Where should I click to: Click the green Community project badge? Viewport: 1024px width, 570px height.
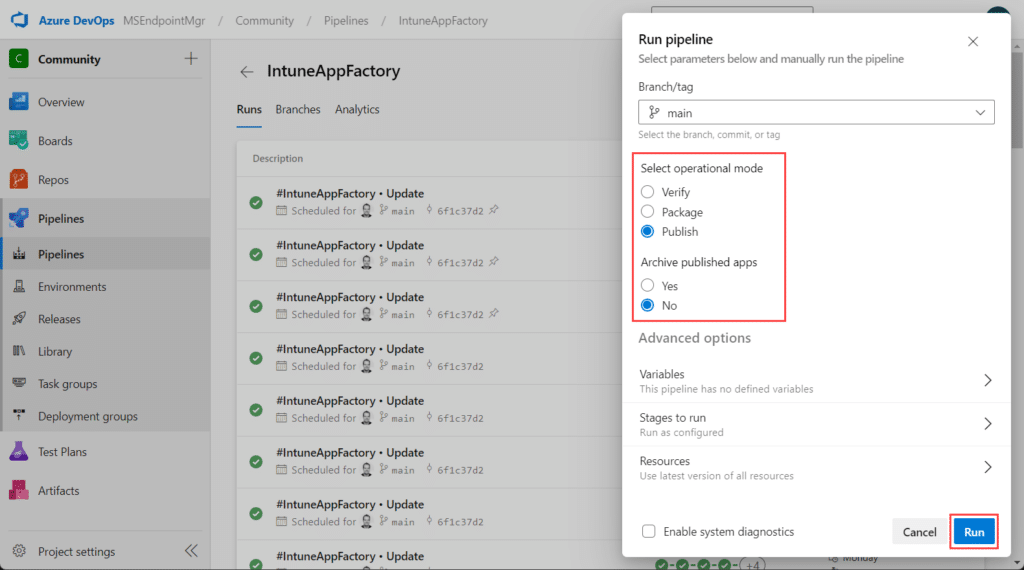pos(18,59)
